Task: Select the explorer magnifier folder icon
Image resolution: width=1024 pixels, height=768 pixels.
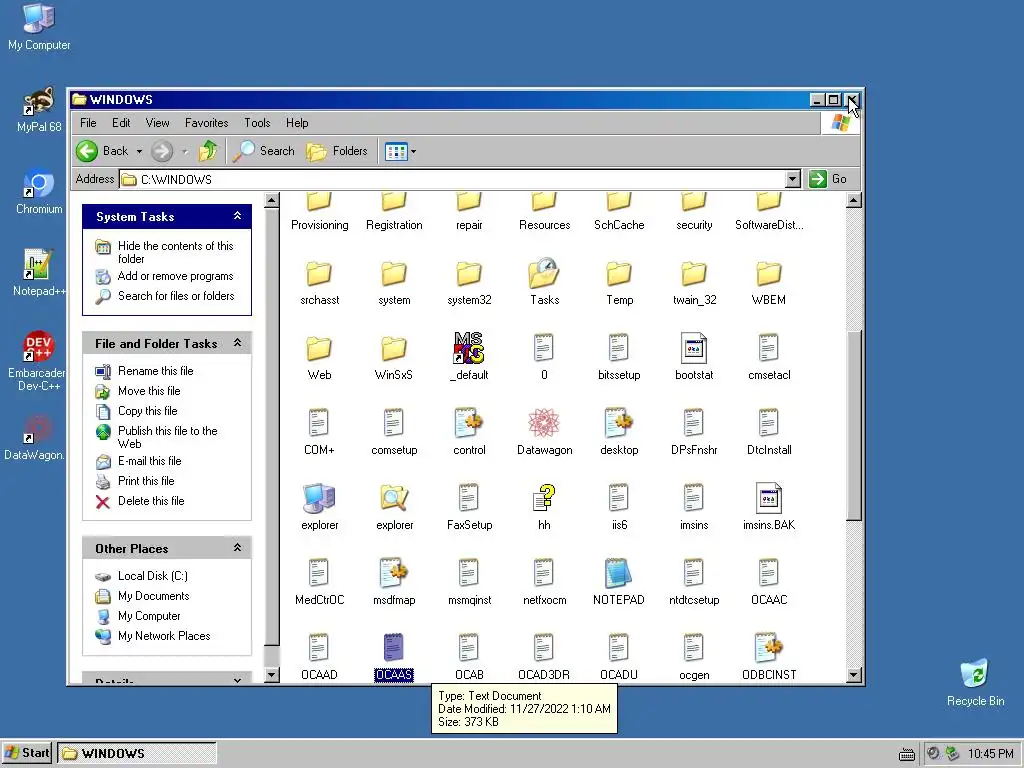Action: tap(394, 498)
